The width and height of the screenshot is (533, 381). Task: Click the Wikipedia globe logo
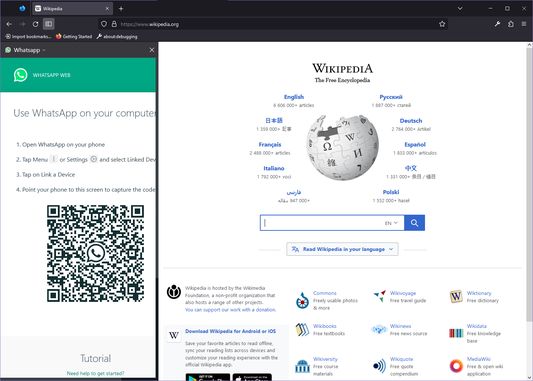pyautogui.click(x=342, y=147)
